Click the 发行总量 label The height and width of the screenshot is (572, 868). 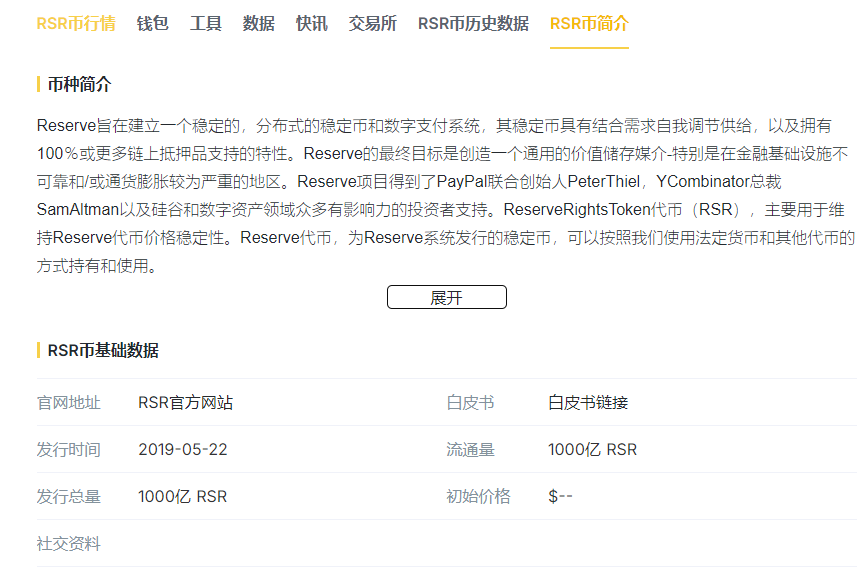click(69, 497)
